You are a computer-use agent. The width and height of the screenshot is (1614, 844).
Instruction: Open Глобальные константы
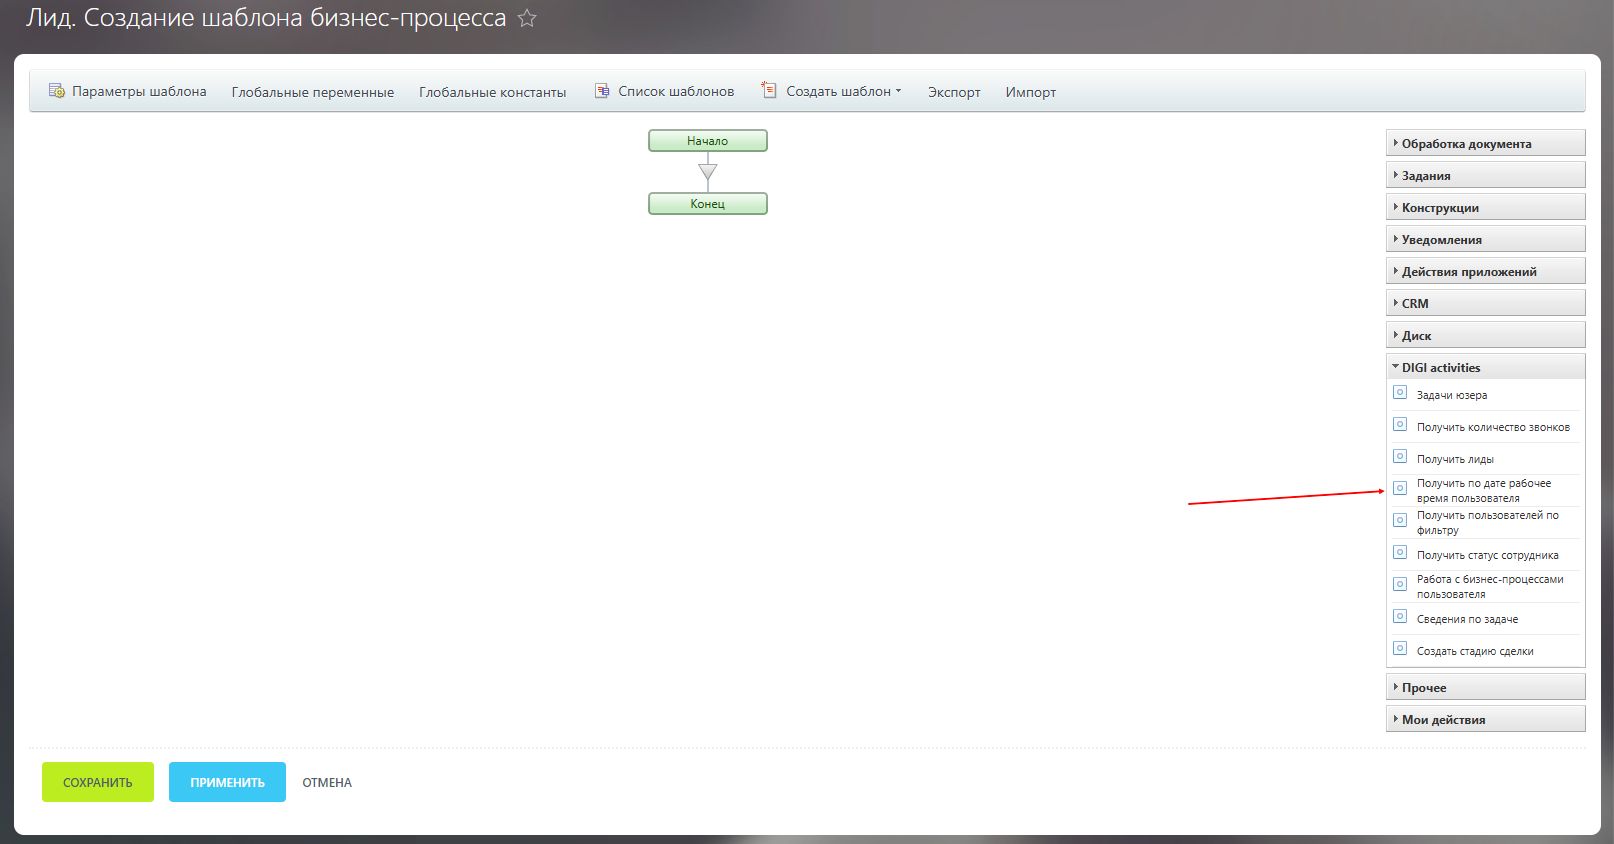click(x=492, y=92)
